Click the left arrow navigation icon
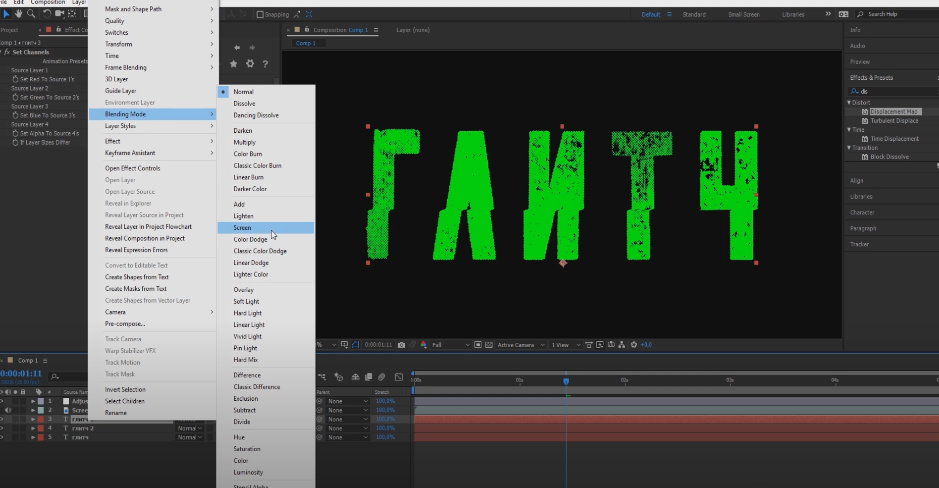This screenshot has height=488, width=939. 237,47
